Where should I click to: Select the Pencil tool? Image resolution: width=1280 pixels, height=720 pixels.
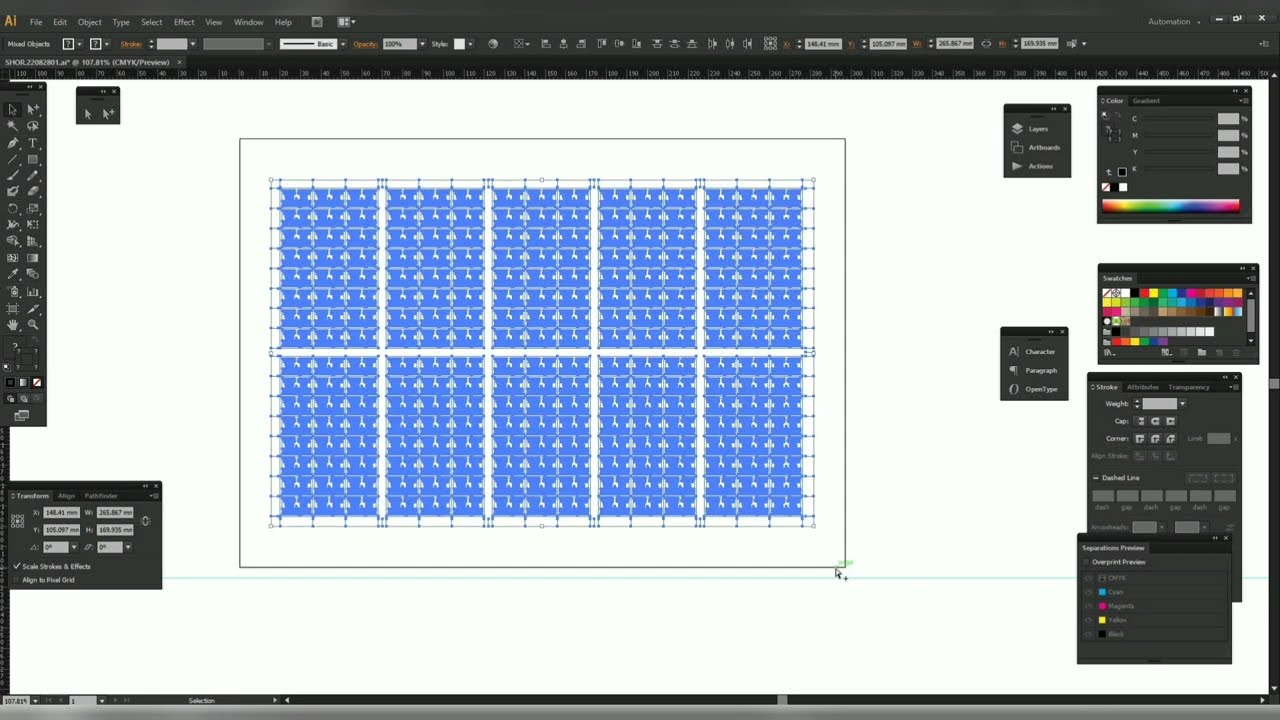tap(33, 175)
